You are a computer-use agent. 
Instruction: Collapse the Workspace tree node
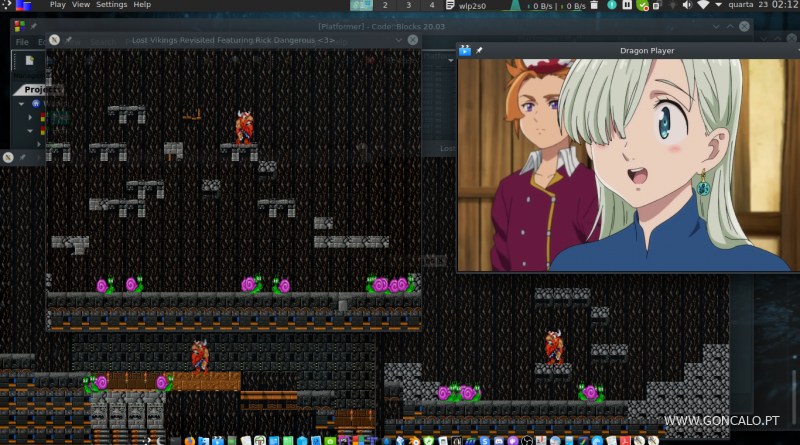(22, 103)
